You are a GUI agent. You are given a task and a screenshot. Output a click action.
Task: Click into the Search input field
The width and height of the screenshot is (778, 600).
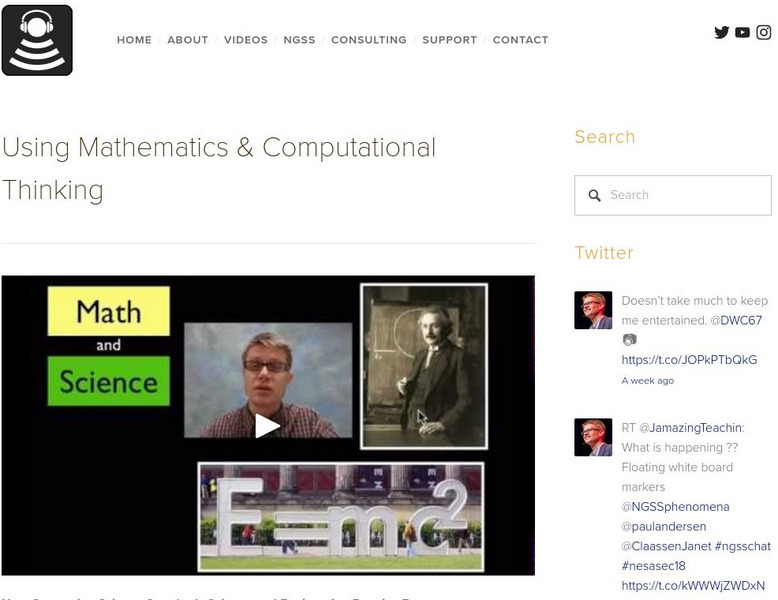[673, 195]
